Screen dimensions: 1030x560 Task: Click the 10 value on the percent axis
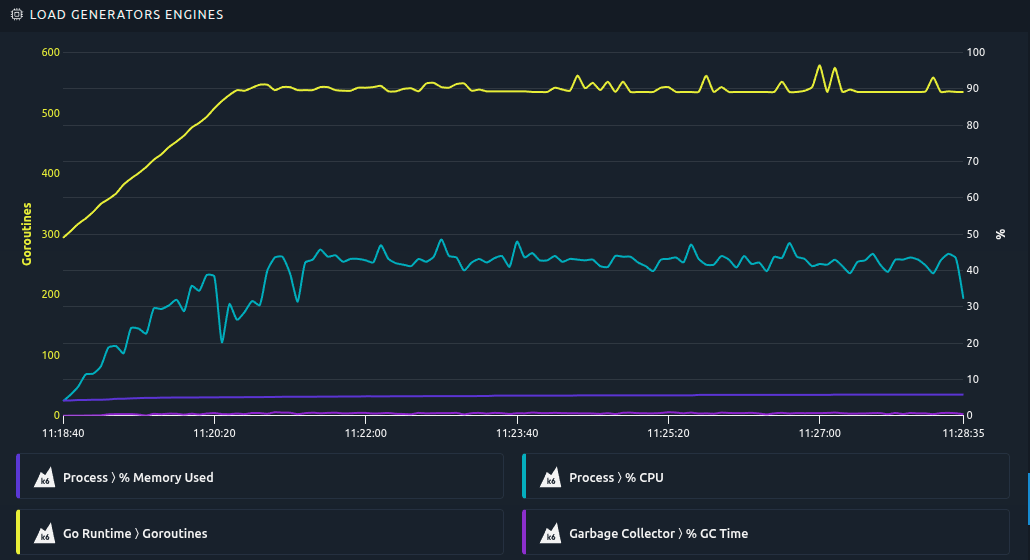[x=972, y=379]
